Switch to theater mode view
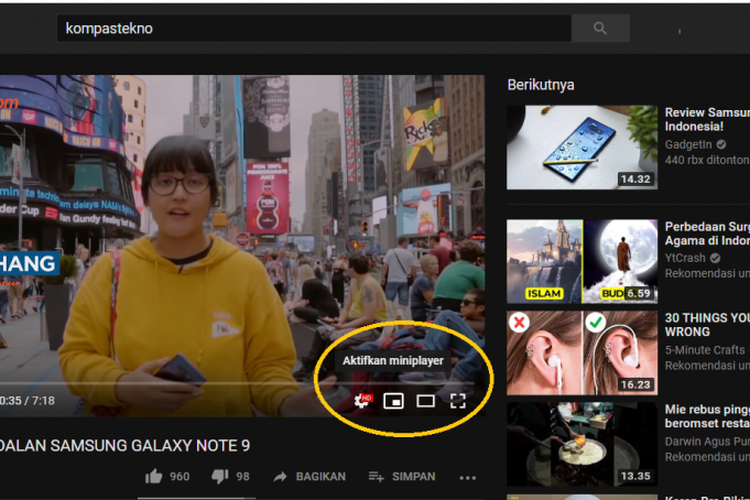This screenshot has height=500, width=750. [426, 401]
